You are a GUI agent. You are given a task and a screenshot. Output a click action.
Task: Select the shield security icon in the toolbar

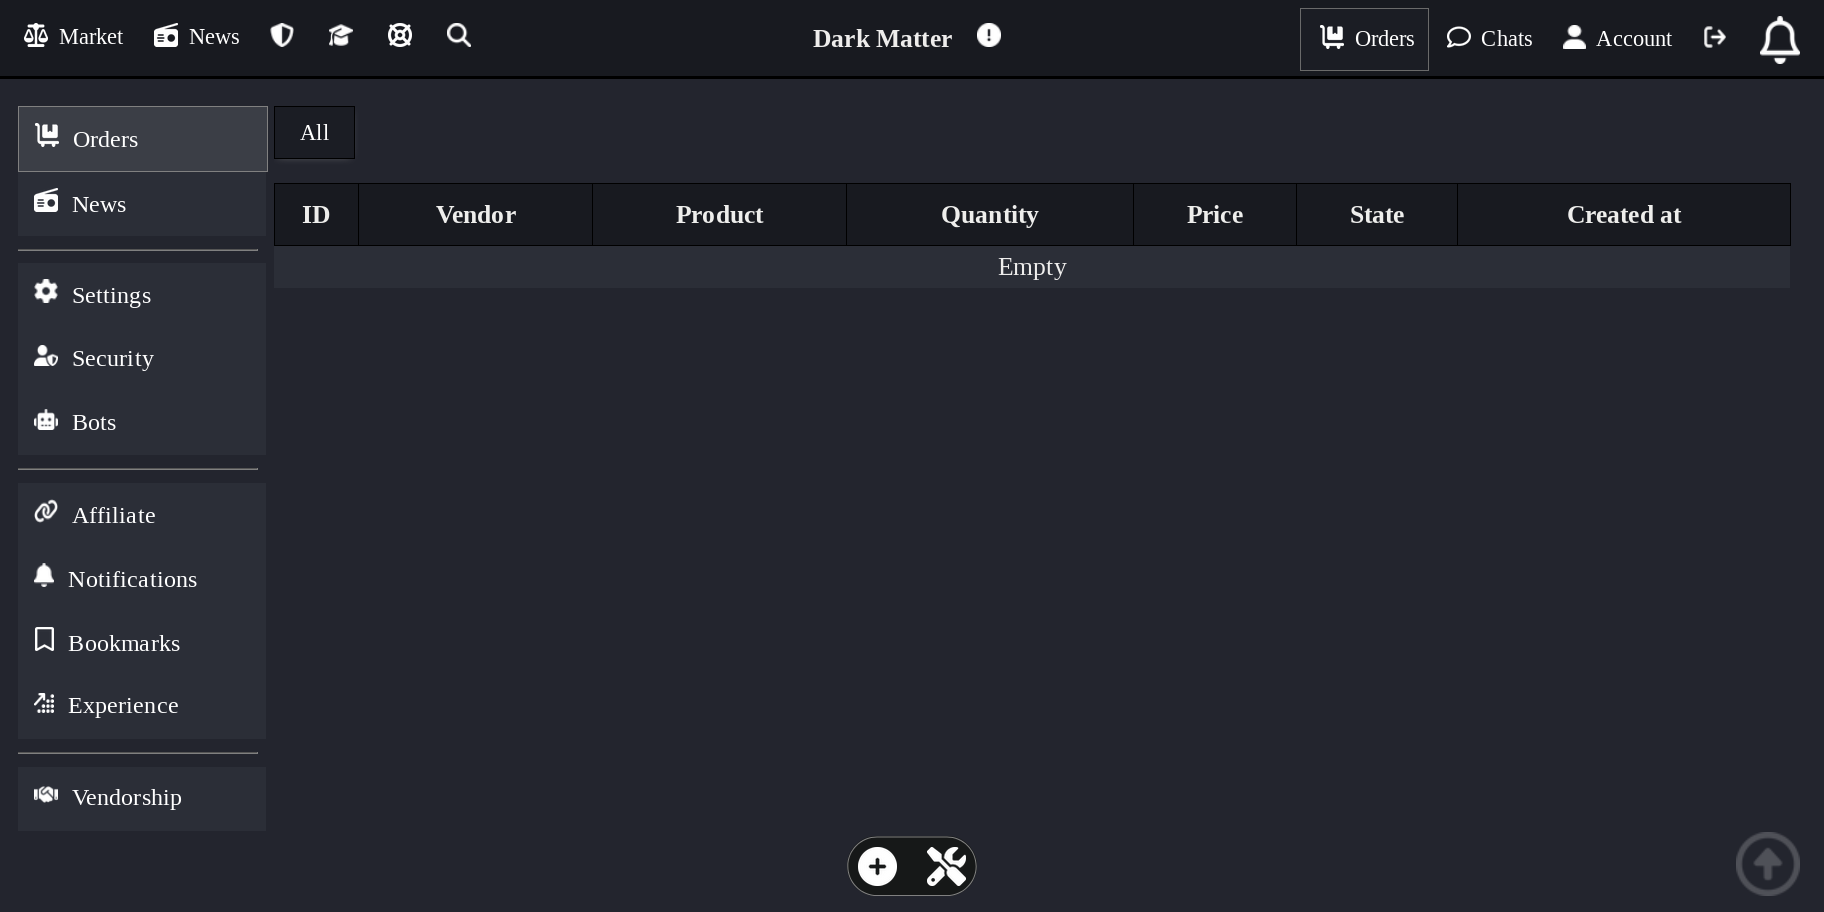(281, 35)
